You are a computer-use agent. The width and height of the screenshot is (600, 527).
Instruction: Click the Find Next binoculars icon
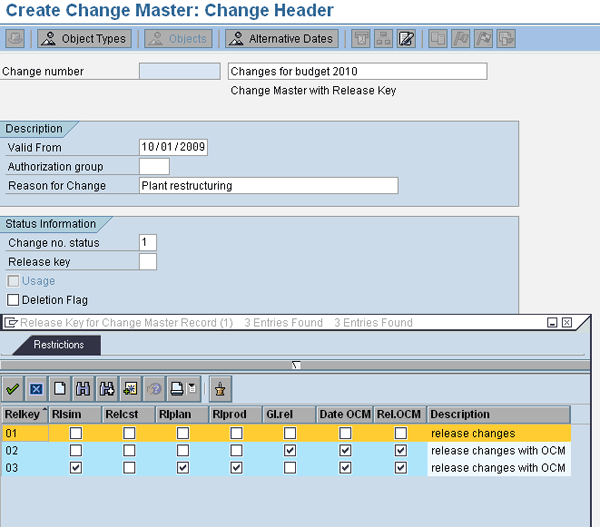[x=106, y=388]
